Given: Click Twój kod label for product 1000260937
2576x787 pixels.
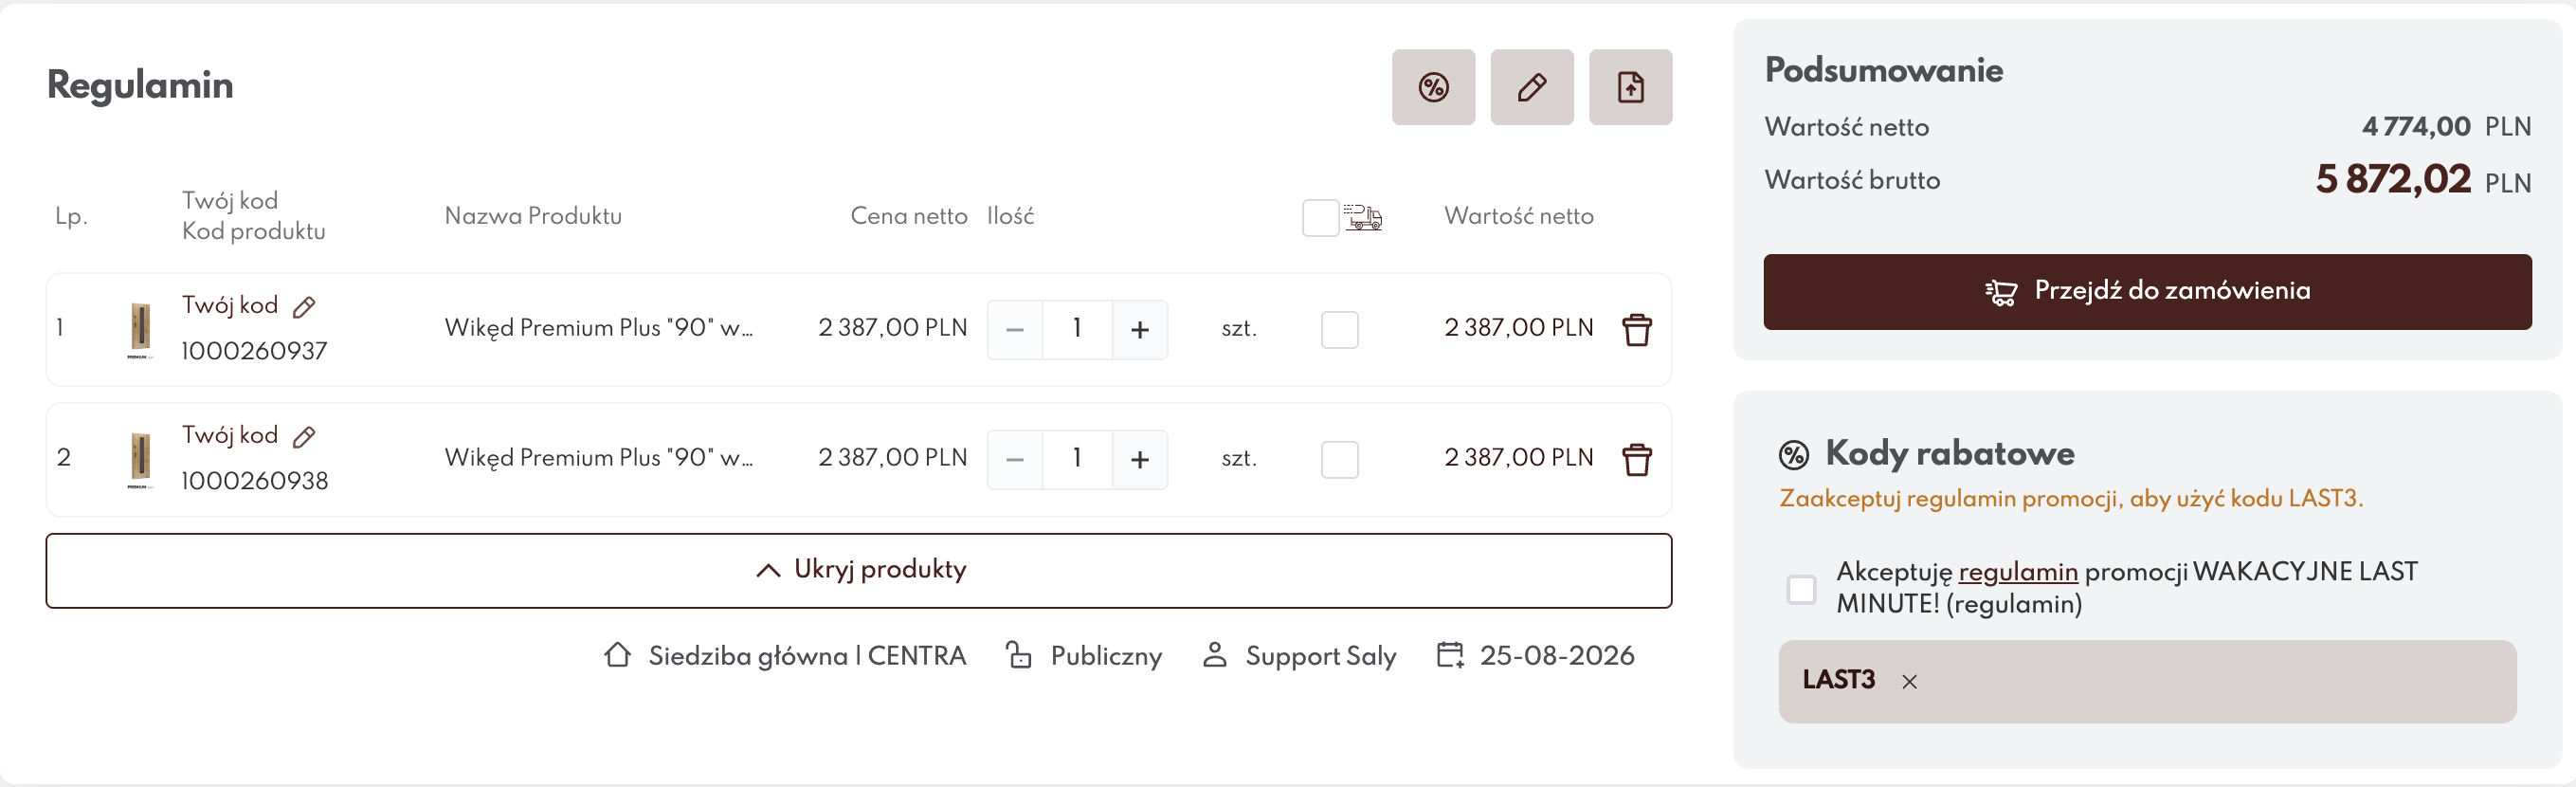Looking at the screenshot, I should 230,306.
